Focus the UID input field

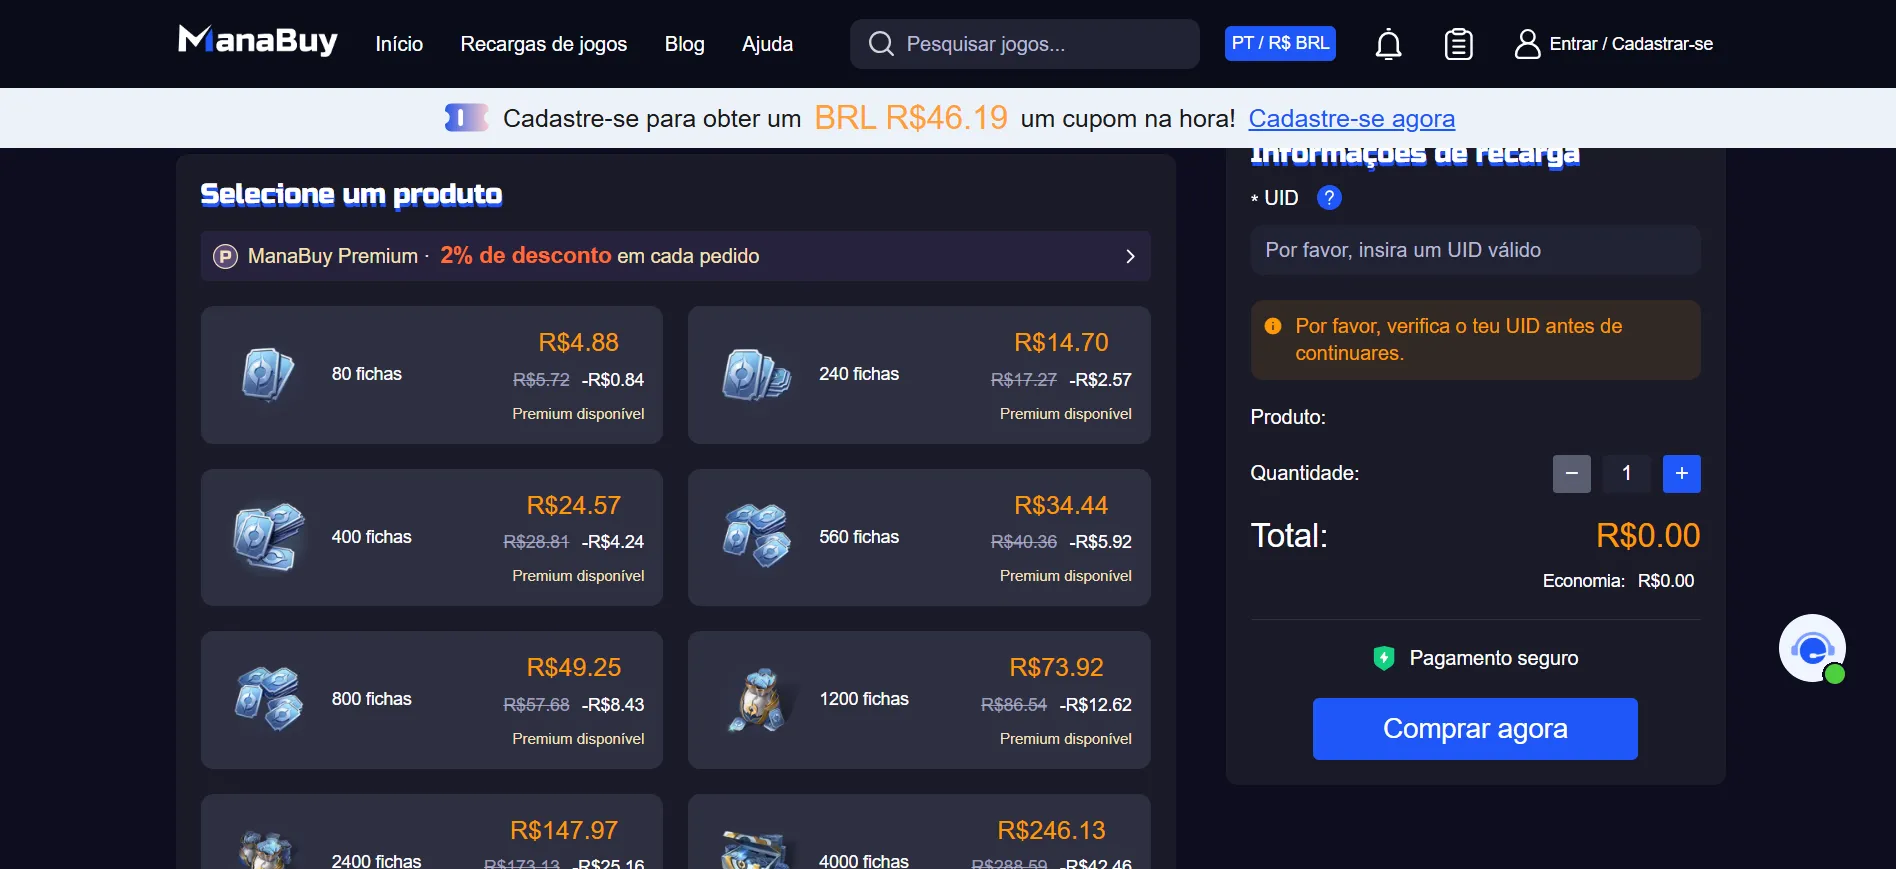[1475, 250]
